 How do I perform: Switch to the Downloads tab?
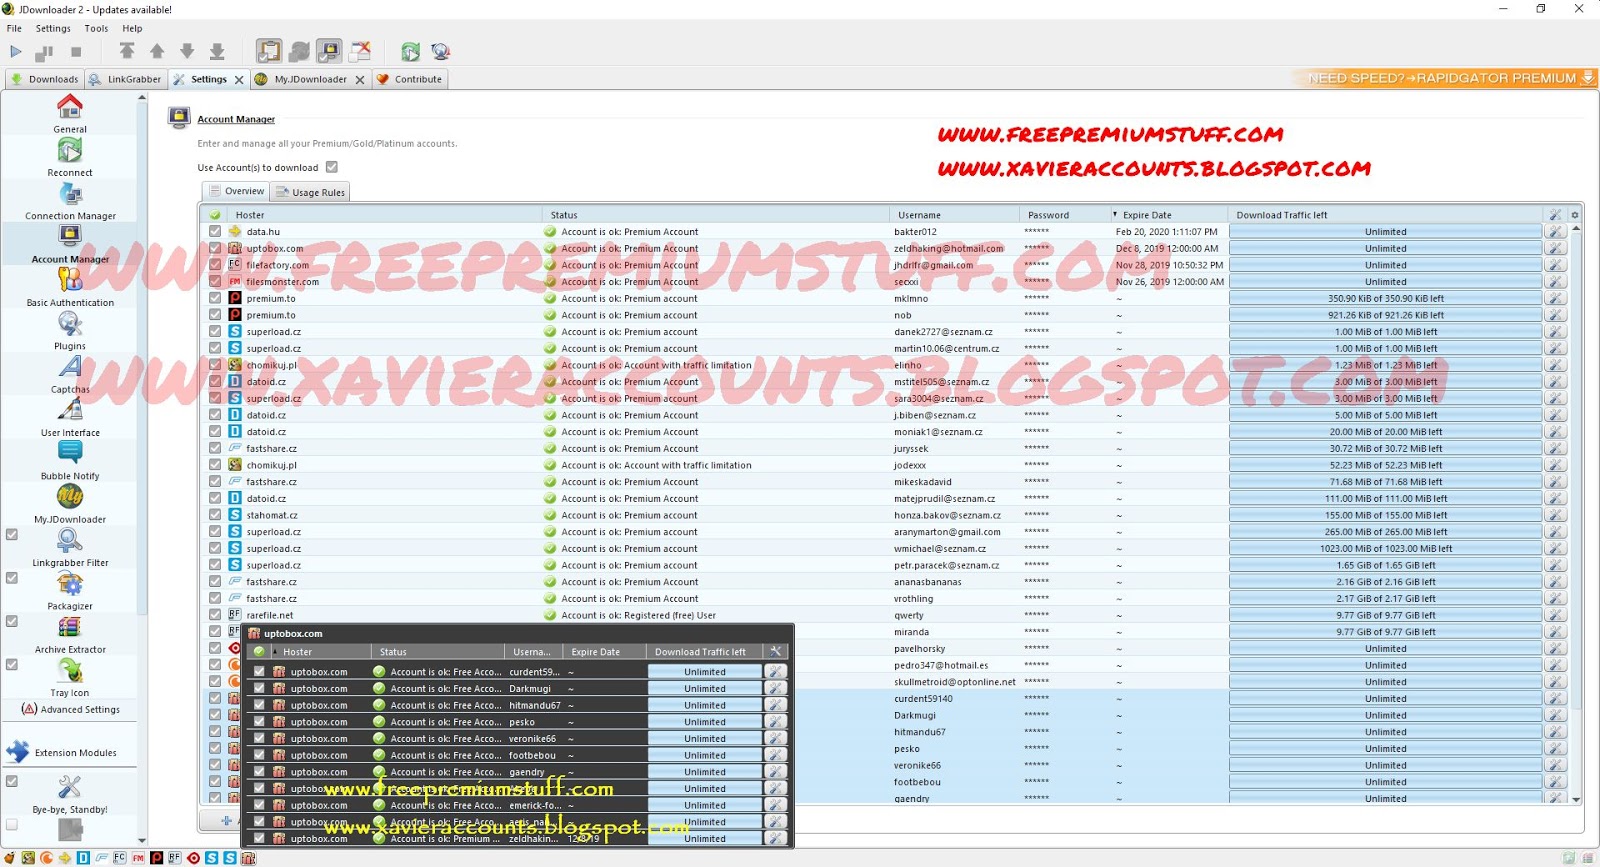pos(44,79)
